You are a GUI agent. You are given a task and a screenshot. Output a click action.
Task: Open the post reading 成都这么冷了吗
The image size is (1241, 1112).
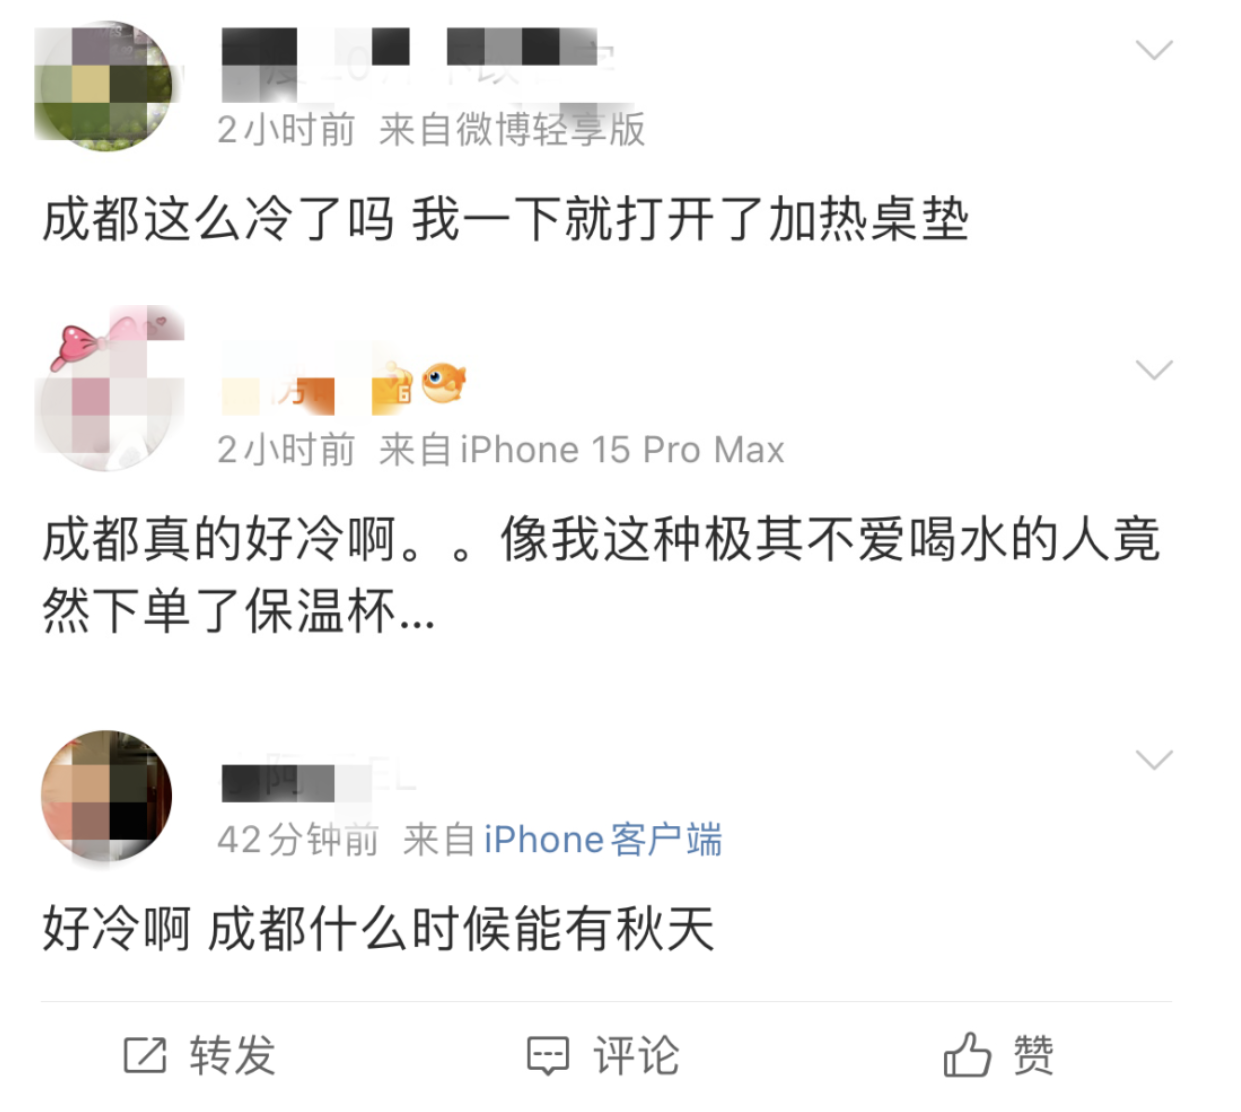coord(505,219)
